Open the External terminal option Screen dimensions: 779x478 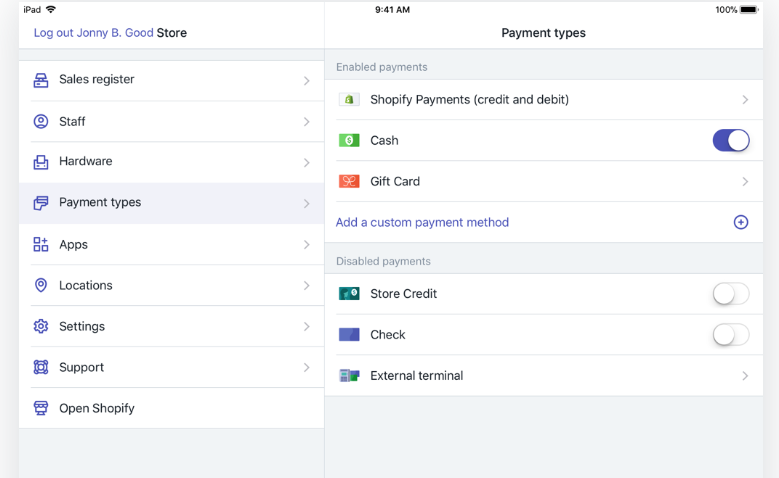[x=544, y=376]
